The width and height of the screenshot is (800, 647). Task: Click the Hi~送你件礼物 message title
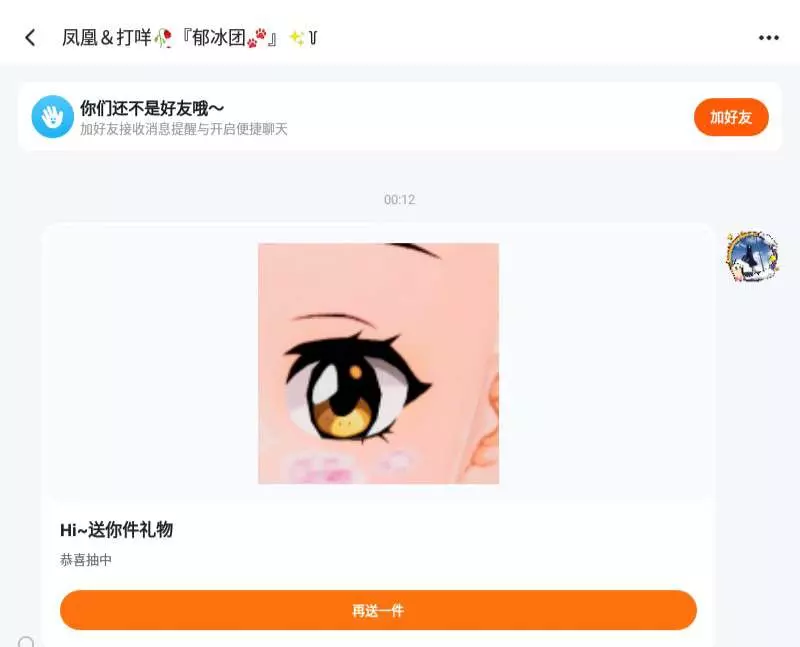pyautogui.click(x=116, y=530)
